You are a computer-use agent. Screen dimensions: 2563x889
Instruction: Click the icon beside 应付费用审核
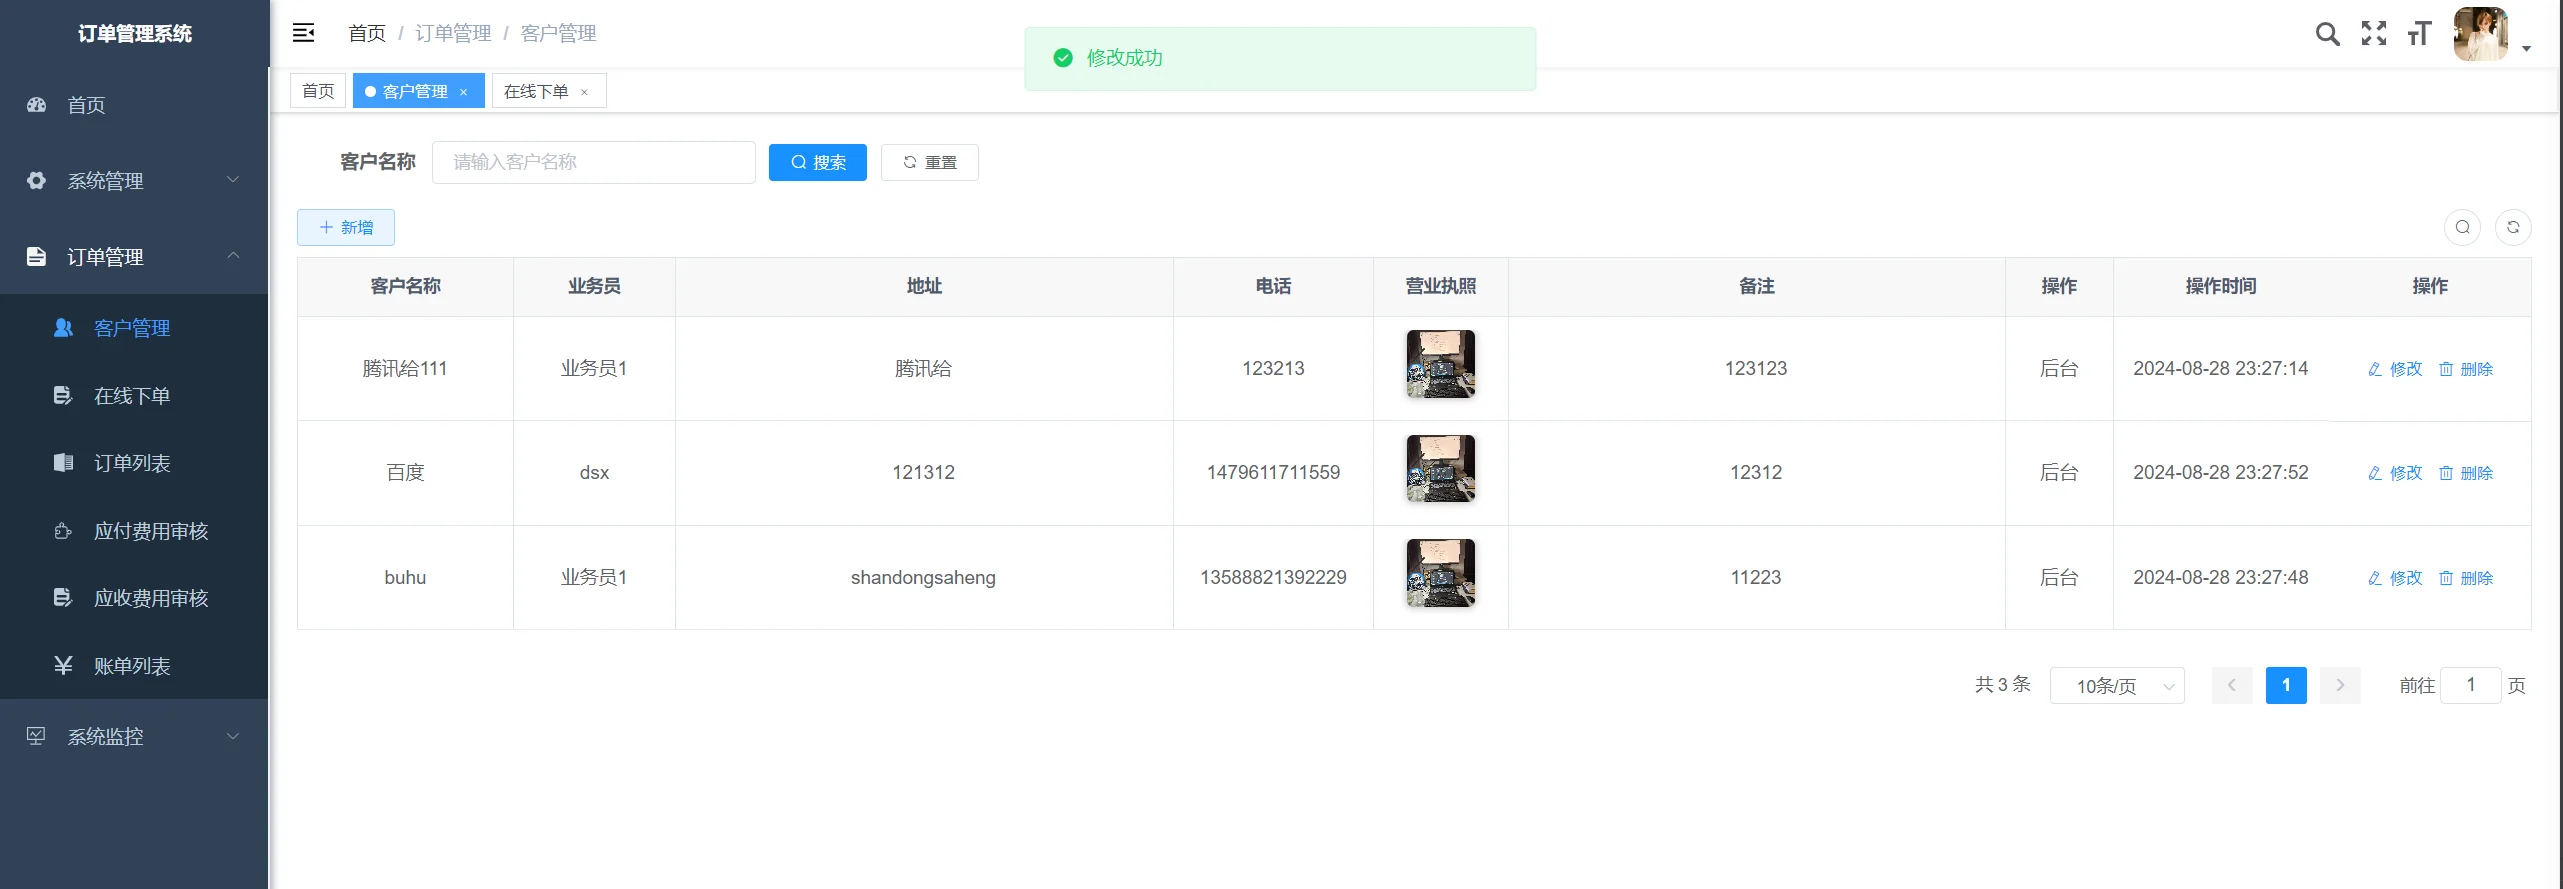point(63,530)
